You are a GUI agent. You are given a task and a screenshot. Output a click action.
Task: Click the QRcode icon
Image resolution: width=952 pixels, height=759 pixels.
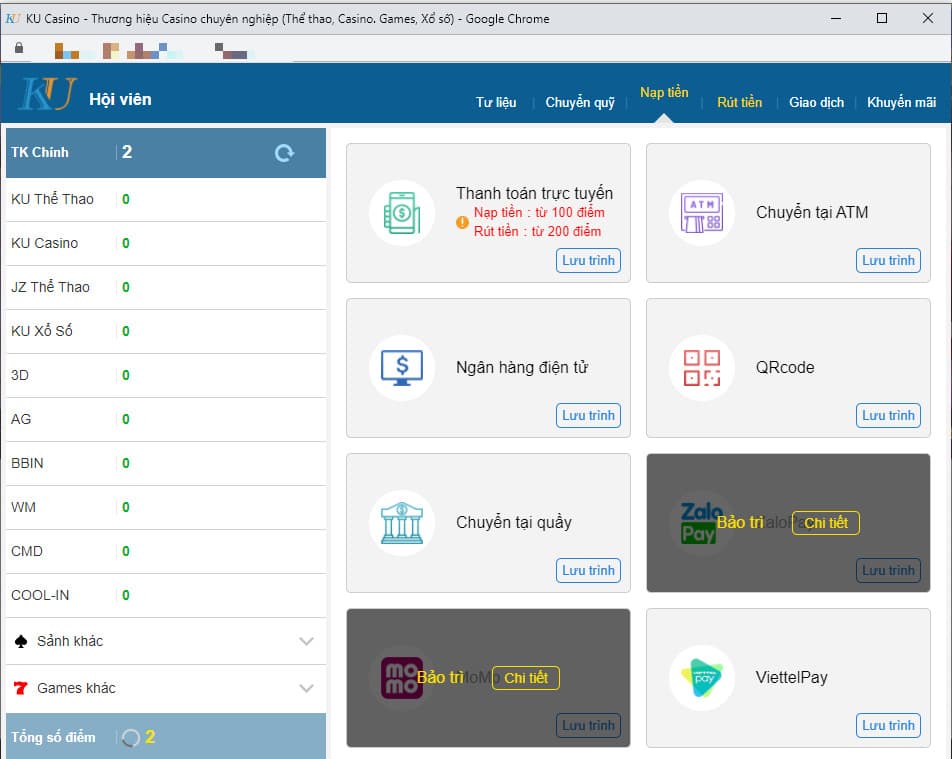tap(701, 368)
